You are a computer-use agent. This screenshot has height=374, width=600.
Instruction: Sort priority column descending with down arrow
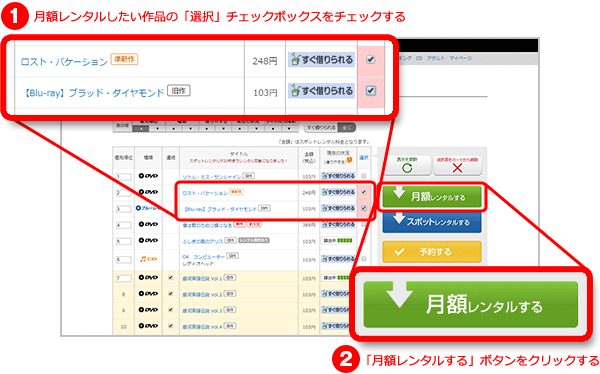coord(157,129)
